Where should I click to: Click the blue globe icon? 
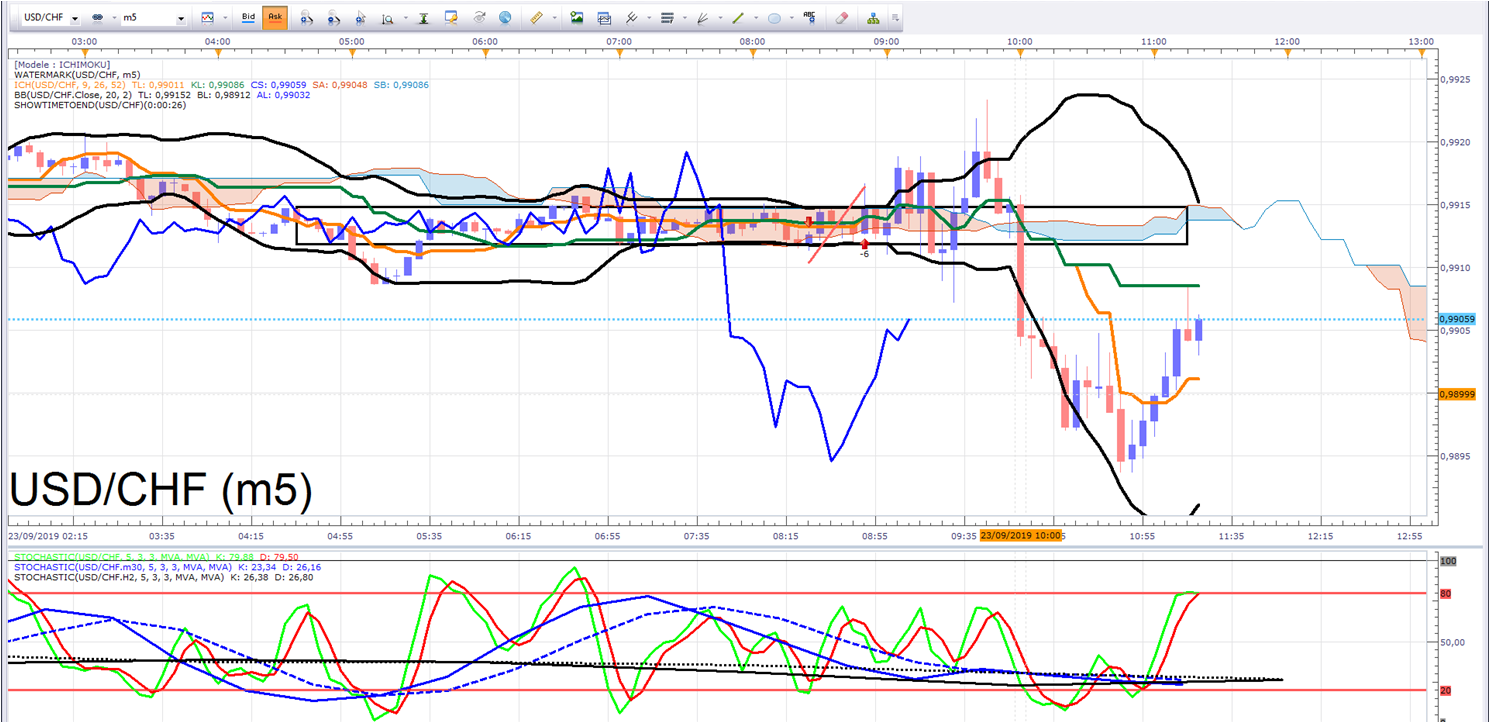[x=505, y=18]
